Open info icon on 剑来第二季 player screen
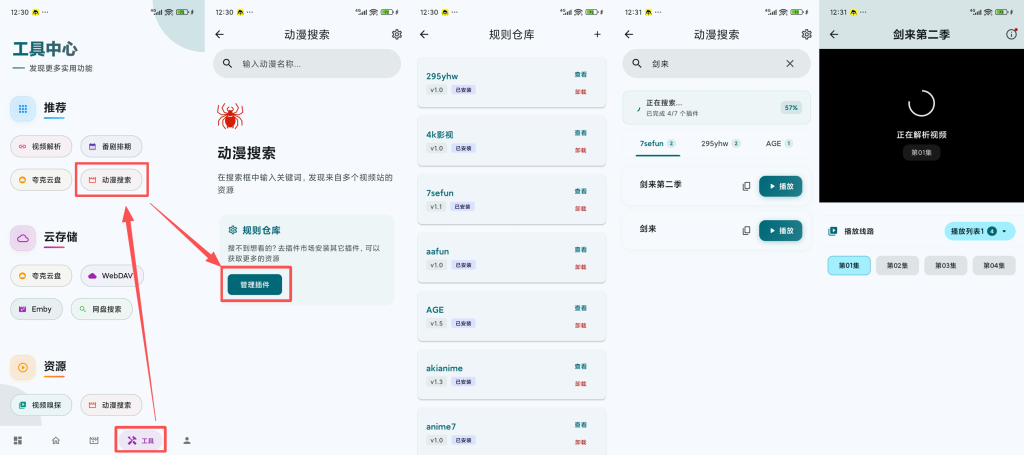This screenshot has width=1024, height=455. click(1010, 34)
